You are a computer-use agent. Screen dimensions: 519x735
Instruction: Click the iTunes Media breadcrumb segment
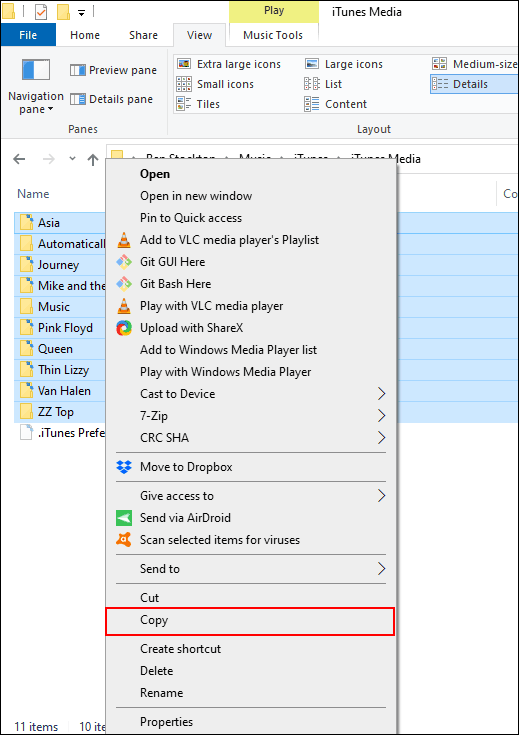(x=386, y=159)
